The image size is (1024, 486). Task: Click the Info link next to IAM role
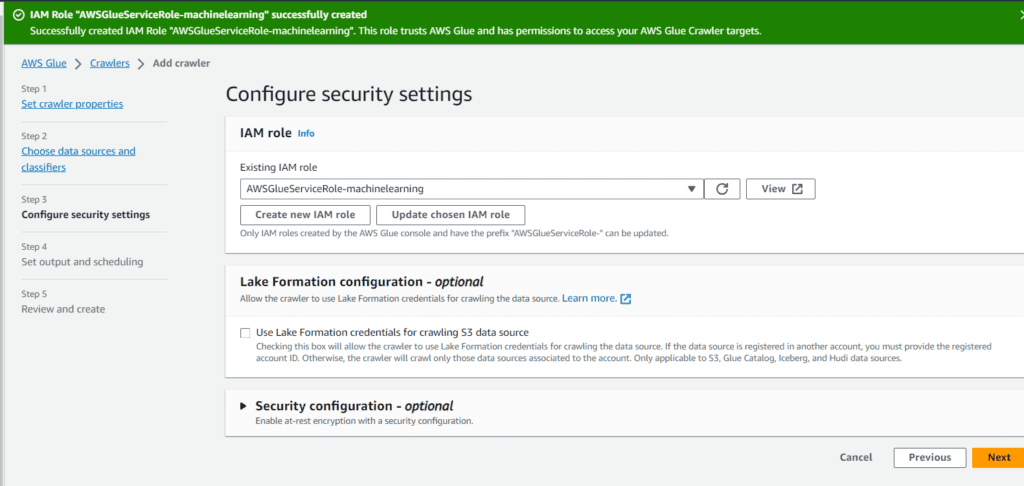tap(306, 133)
